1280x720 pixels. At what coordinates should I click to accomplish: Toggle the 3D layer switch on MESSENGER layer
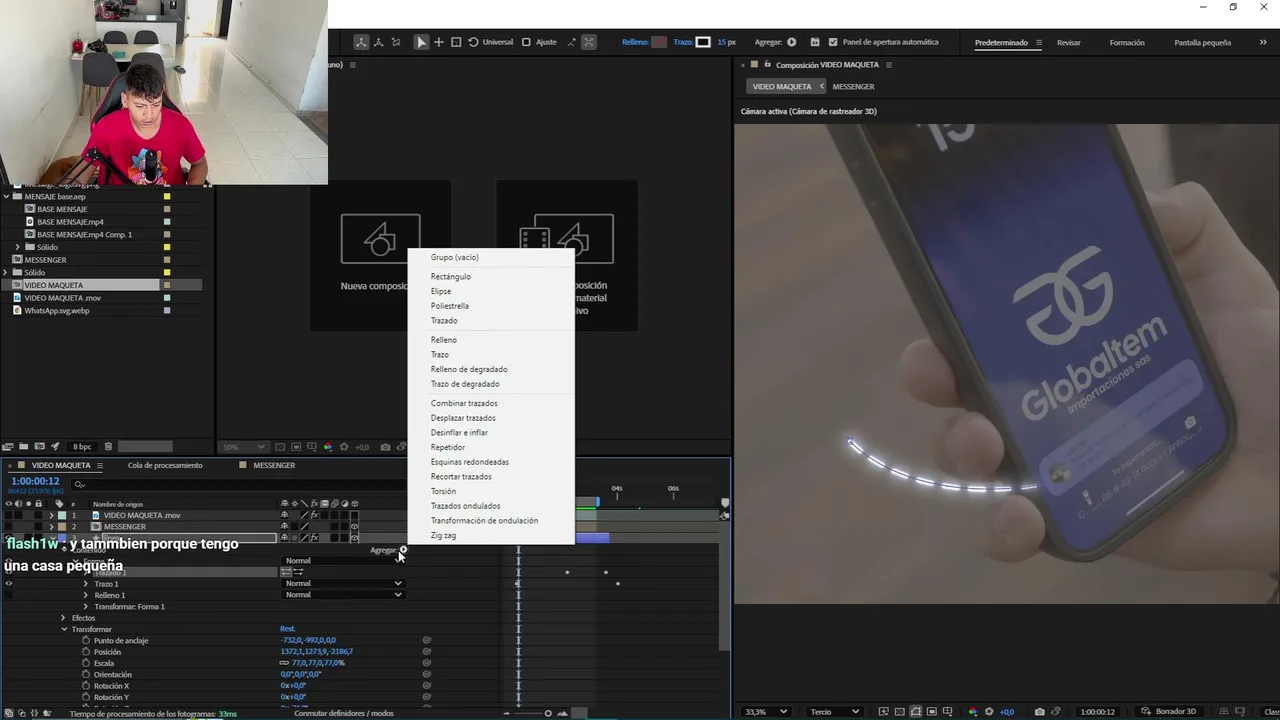[x=354, y=527]
